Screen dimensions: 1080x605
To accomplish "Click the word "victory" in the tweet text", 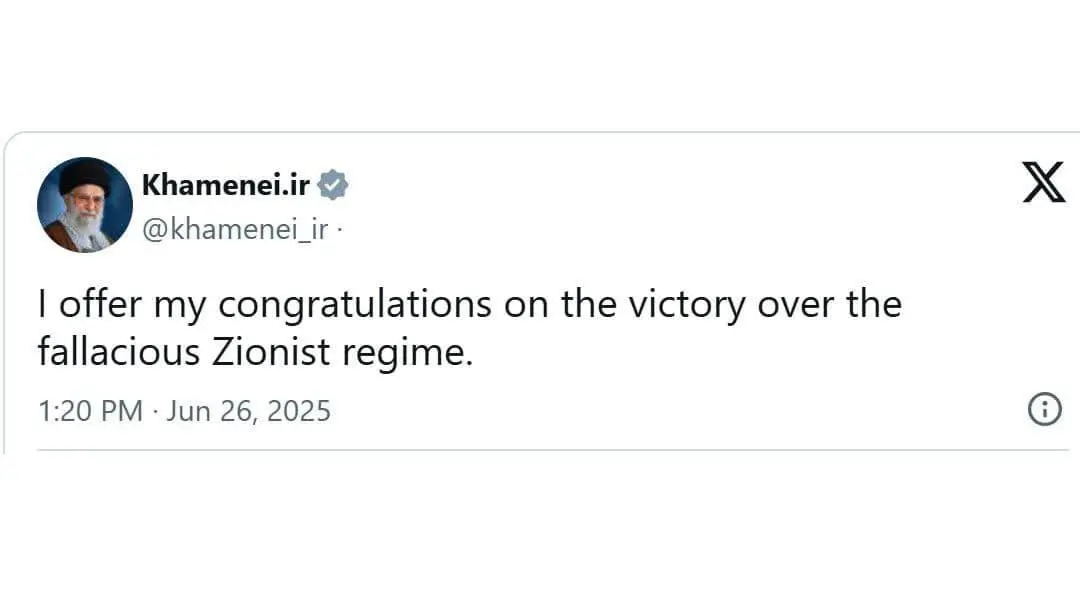I will coord(687,305).
